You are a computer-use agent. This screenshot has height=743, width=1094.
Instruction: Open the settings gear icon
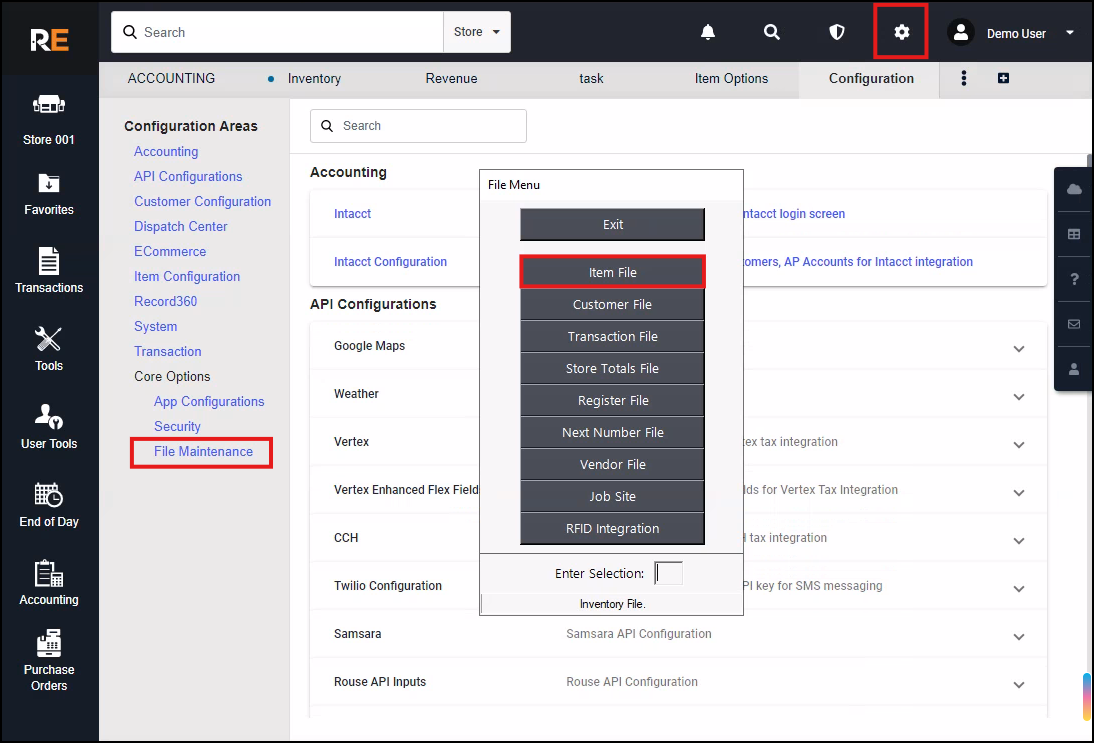901,32
